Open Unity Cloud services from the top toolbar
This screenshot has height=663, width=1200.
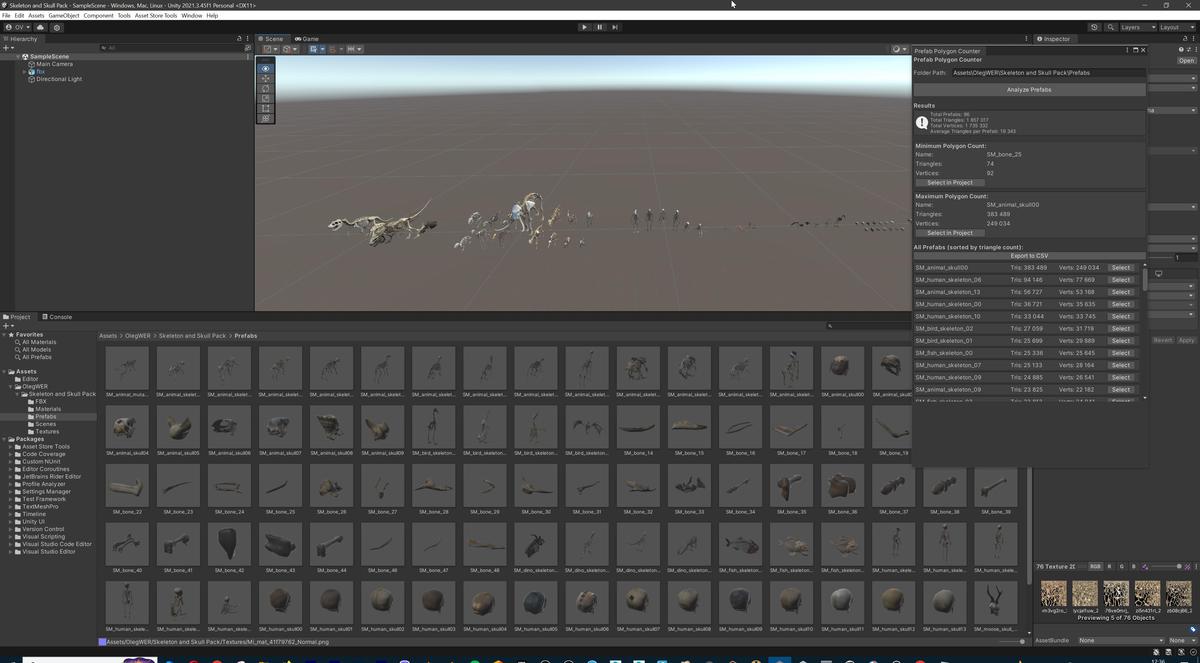(1095, 27)
